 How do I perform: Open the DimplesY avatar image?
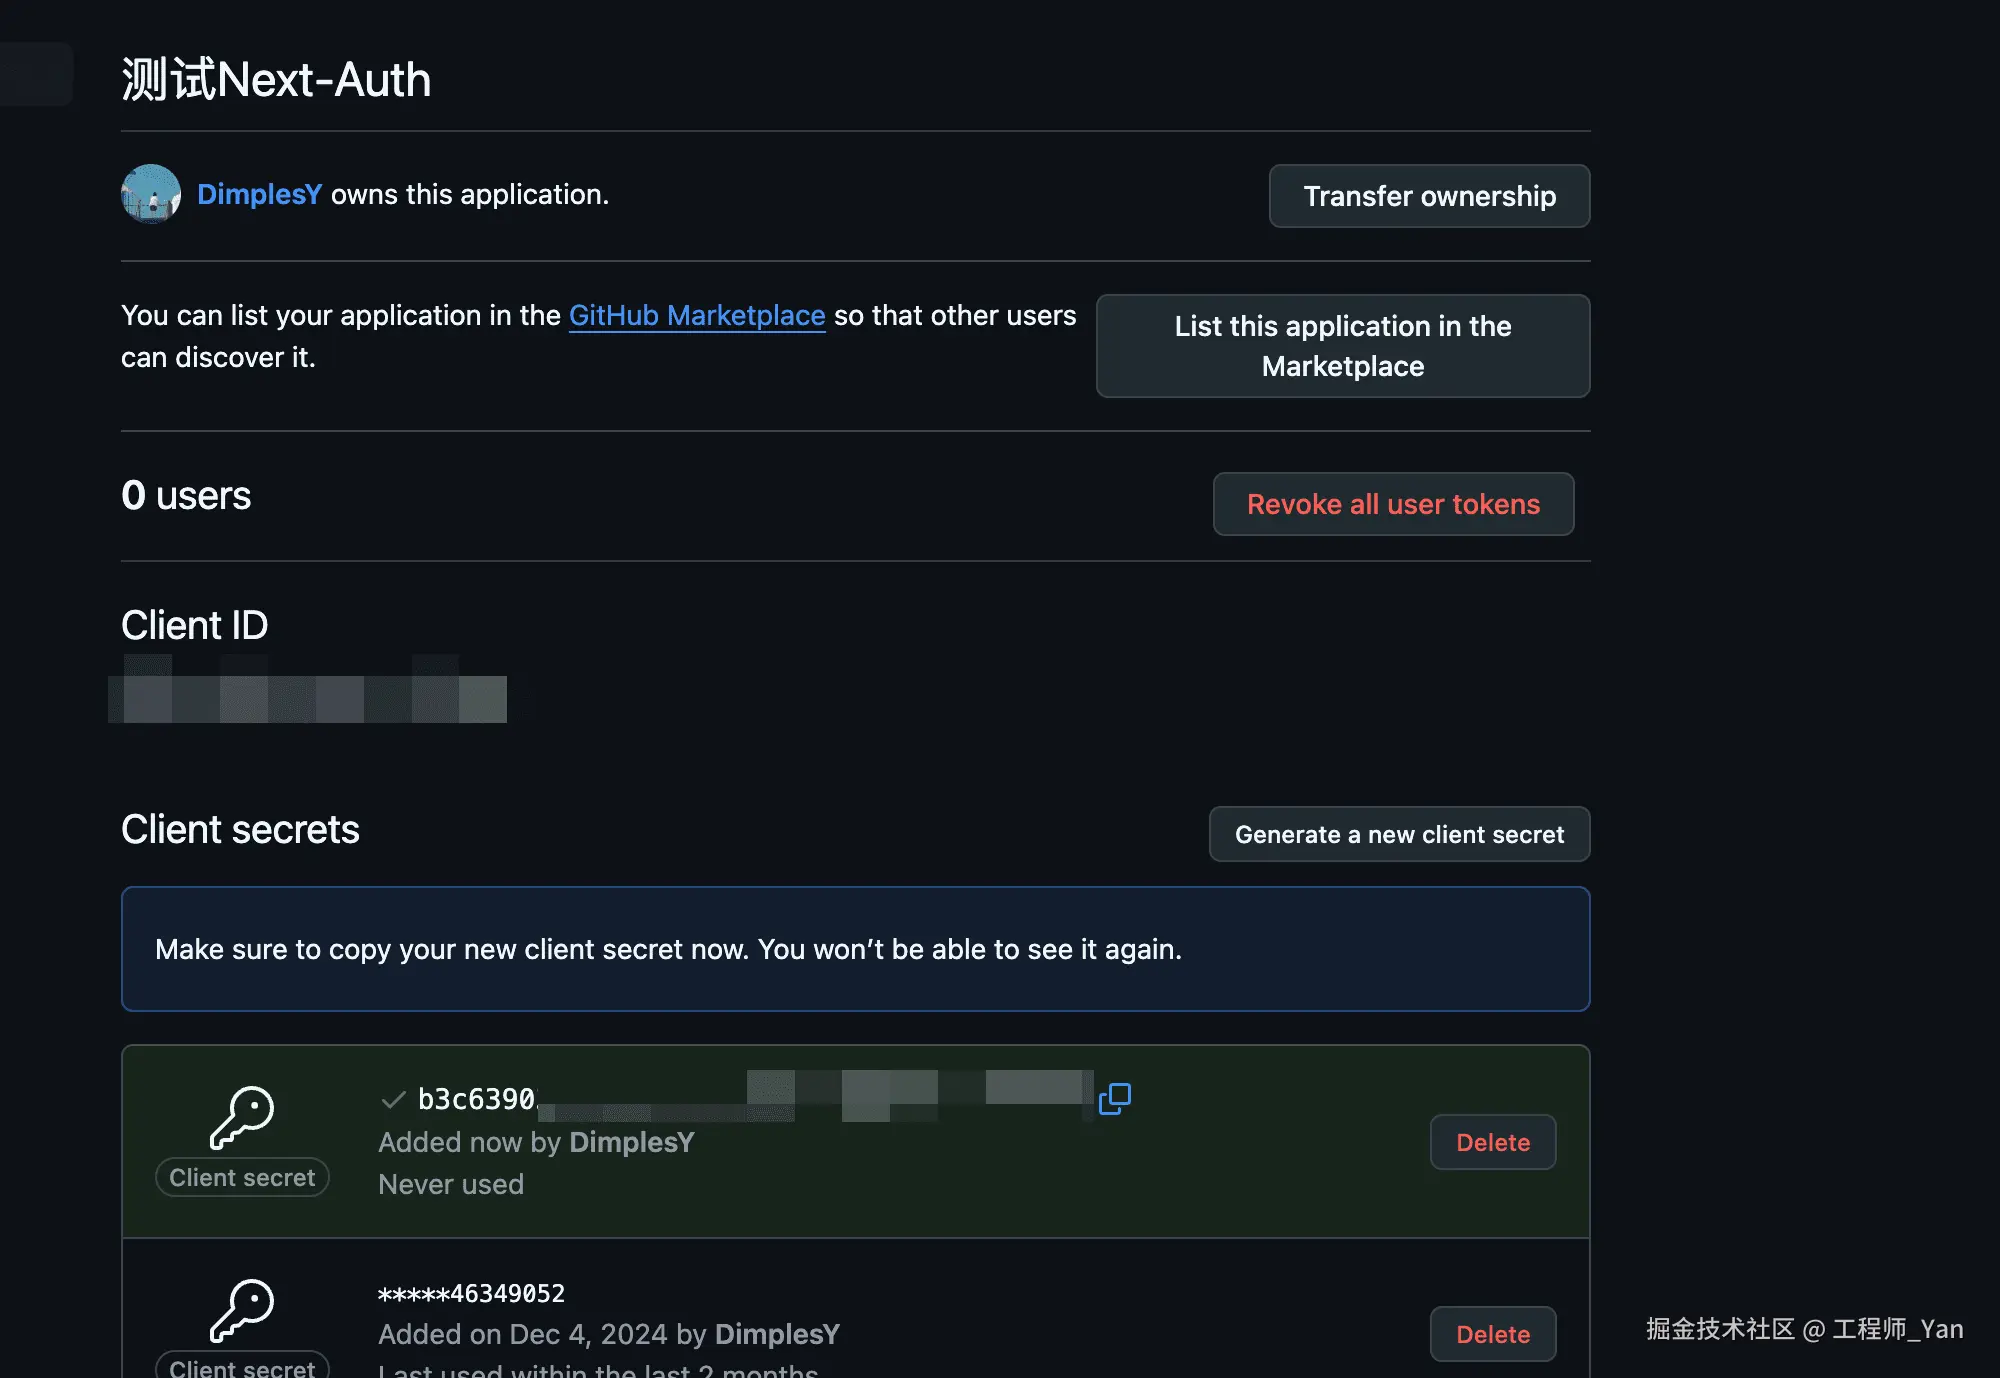coord(151,194)
